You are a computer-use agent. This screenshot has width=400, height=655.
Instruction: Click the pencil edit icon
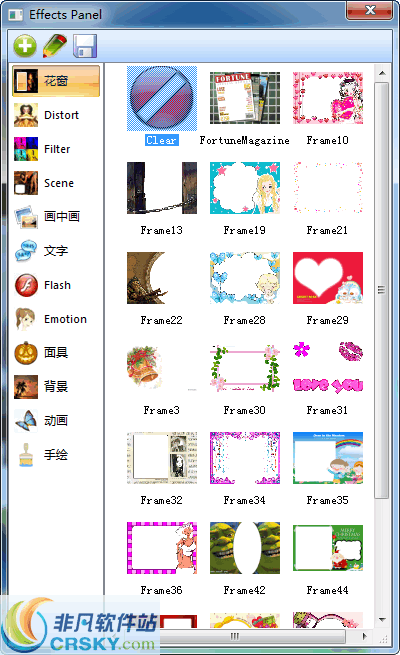(x=55, y=46)
